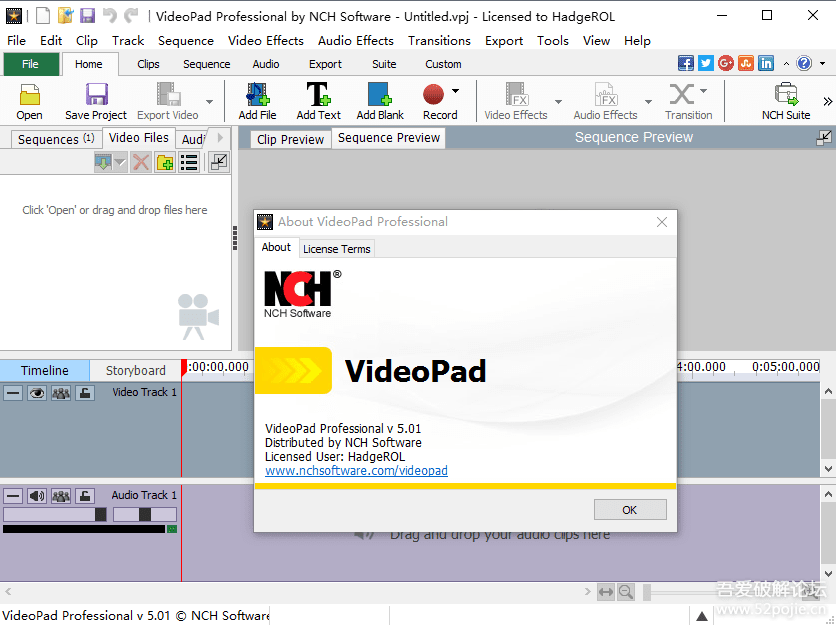Viewport: 836px width, 626px height.
Task: Toggle the Video Track 1 lock
Action: point(85,393)
